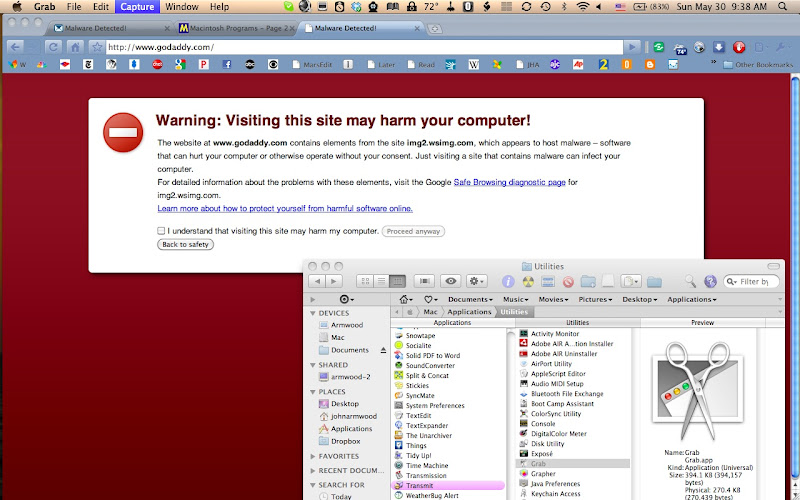800x500 pixels.
Task: Select Time Machine in Applications column
Action: point(427,466)
